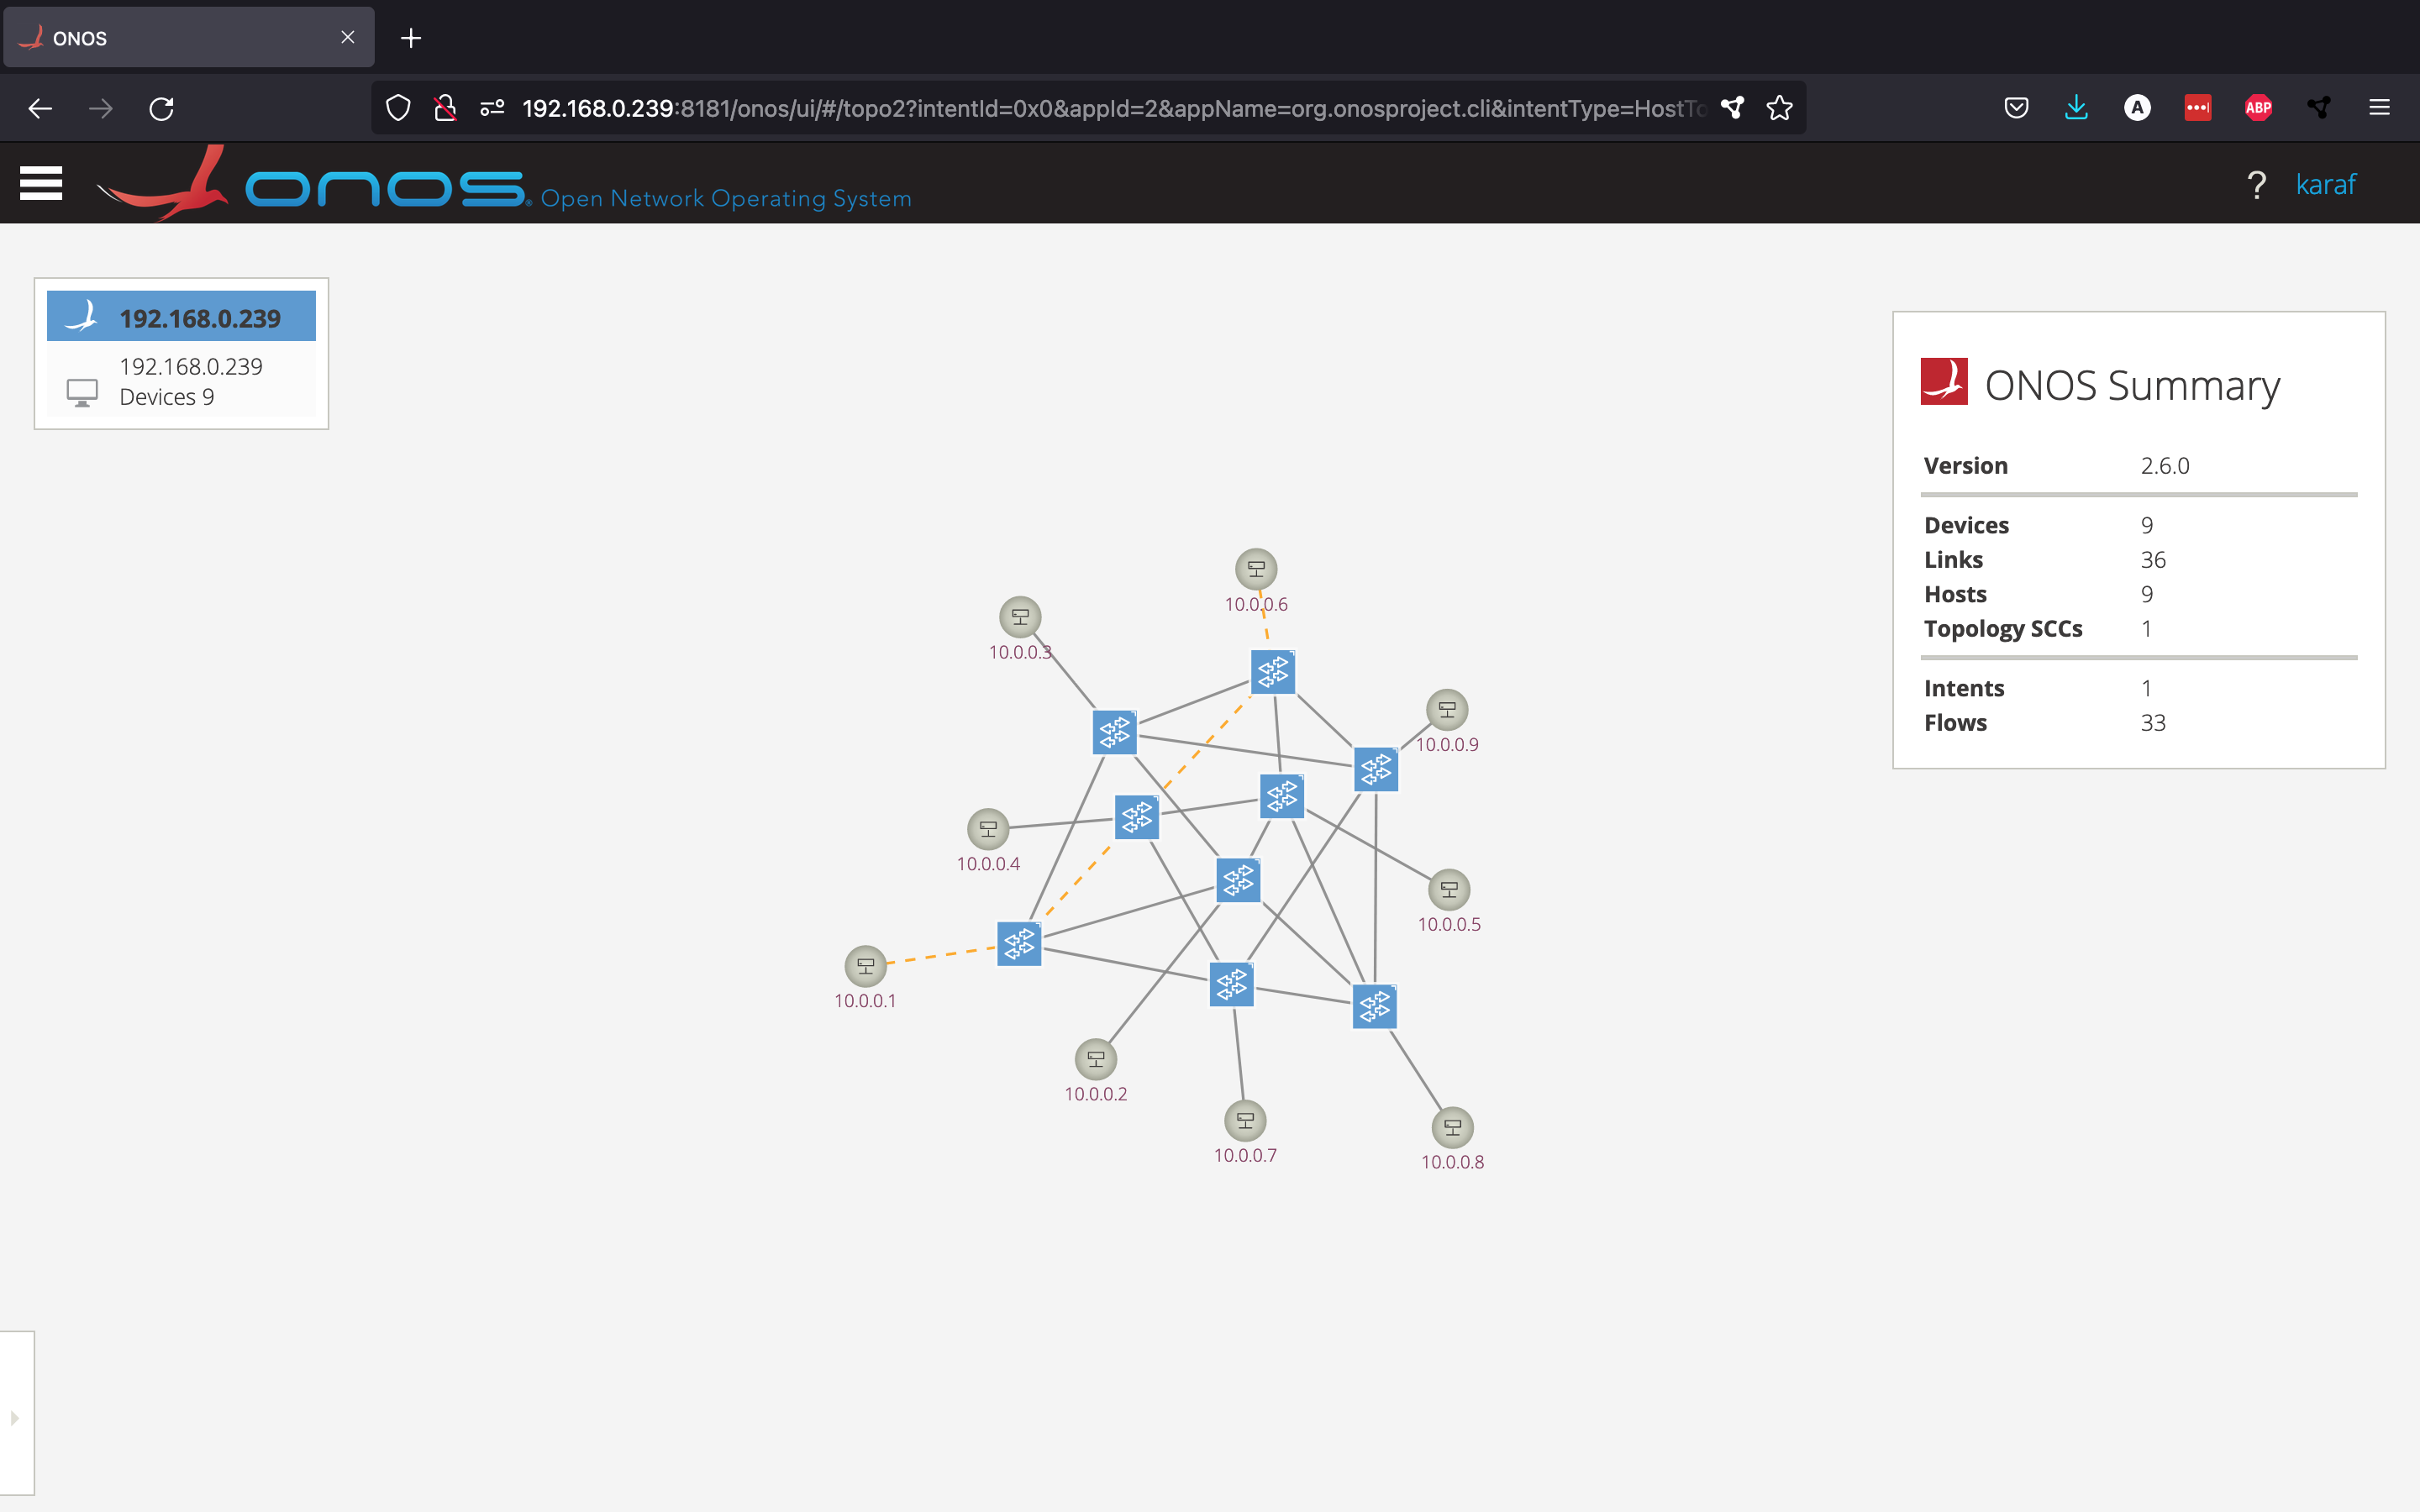Click the Flows 33 summary row
Viewport: 2420px width, 1512px height.
click(2139, 723)
